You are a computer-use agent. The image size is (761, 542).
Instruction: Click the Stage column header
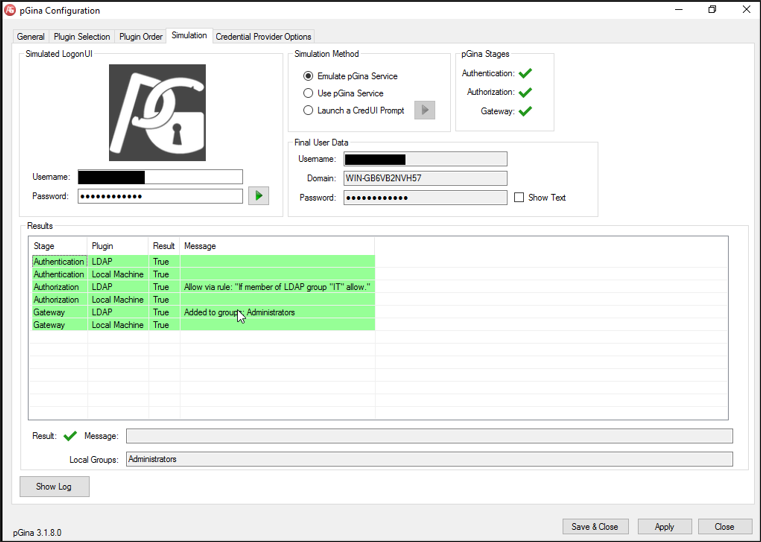[x=58, y=246]
